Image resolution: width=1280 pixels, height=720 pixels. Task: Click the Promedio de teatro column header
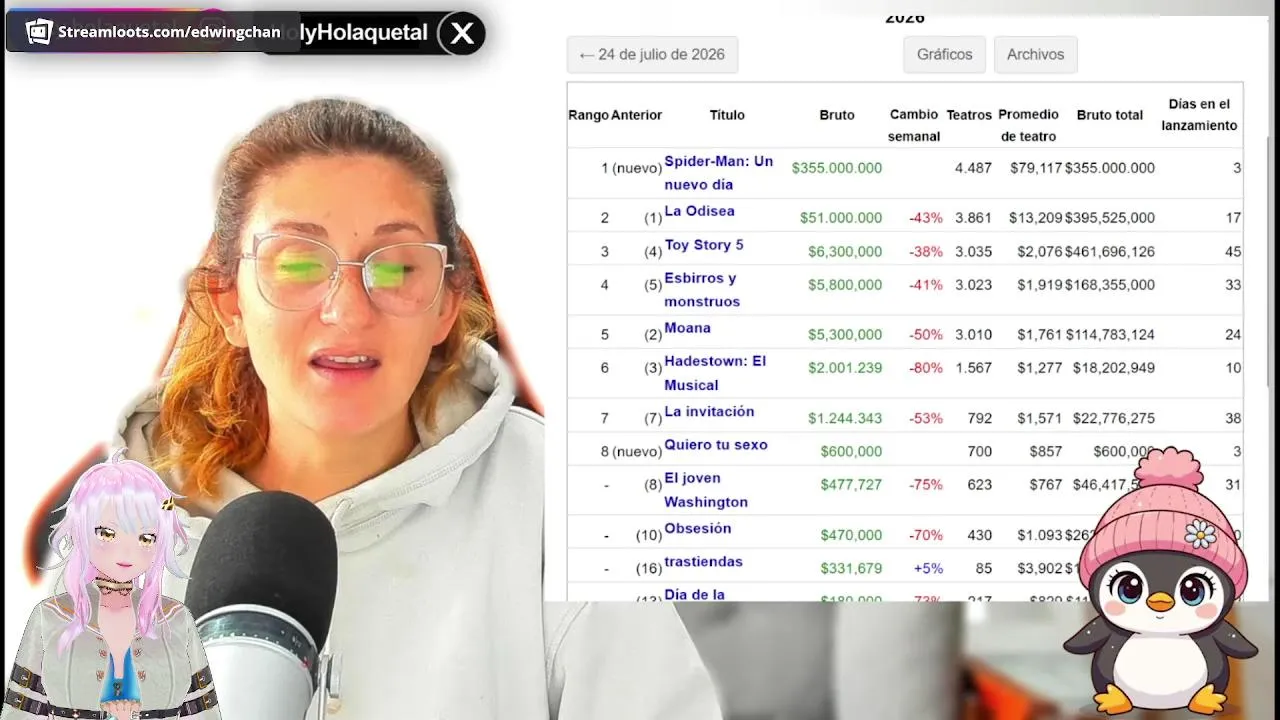click(x=1028, y=125)
